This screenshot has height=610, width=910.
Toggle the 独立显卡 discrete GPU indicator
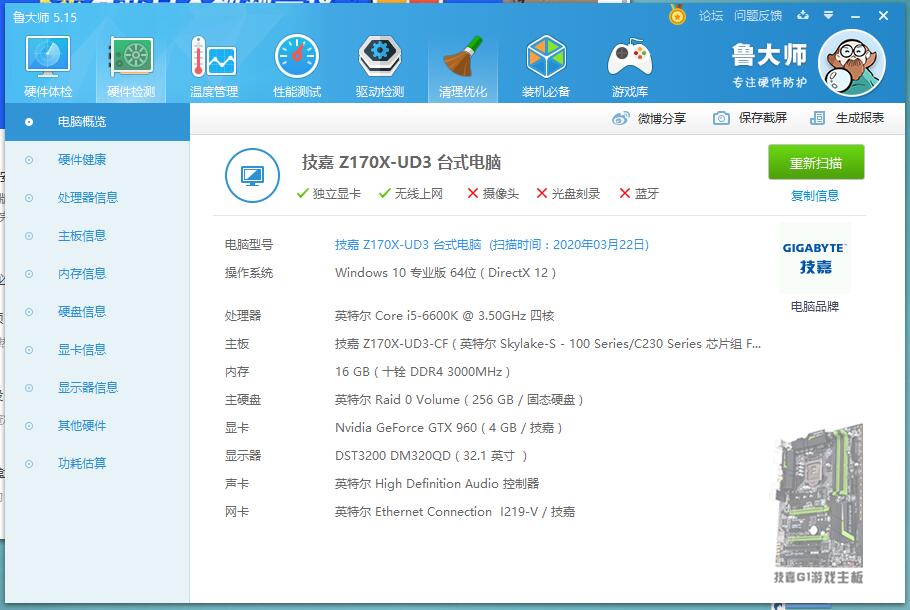click(334, 194)
